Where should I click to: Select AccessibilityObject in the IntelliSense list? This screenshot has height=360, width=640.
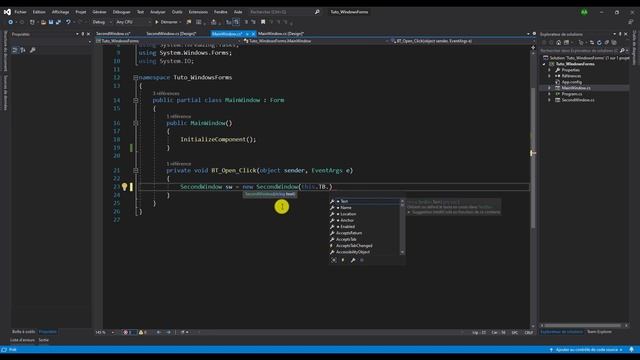364,252
